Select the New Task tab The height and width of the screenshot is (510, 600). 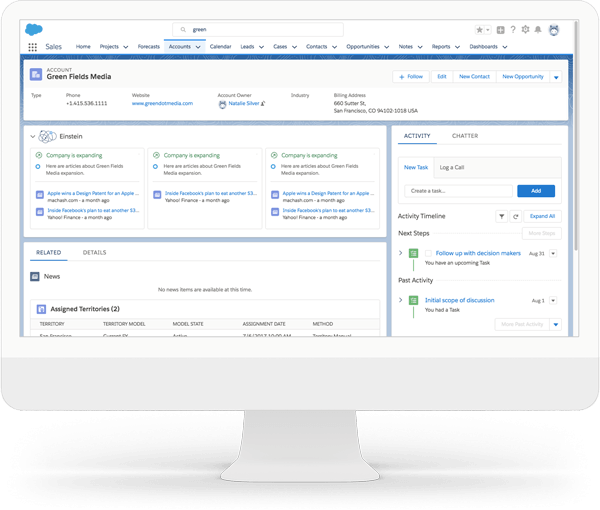point(416,168)
